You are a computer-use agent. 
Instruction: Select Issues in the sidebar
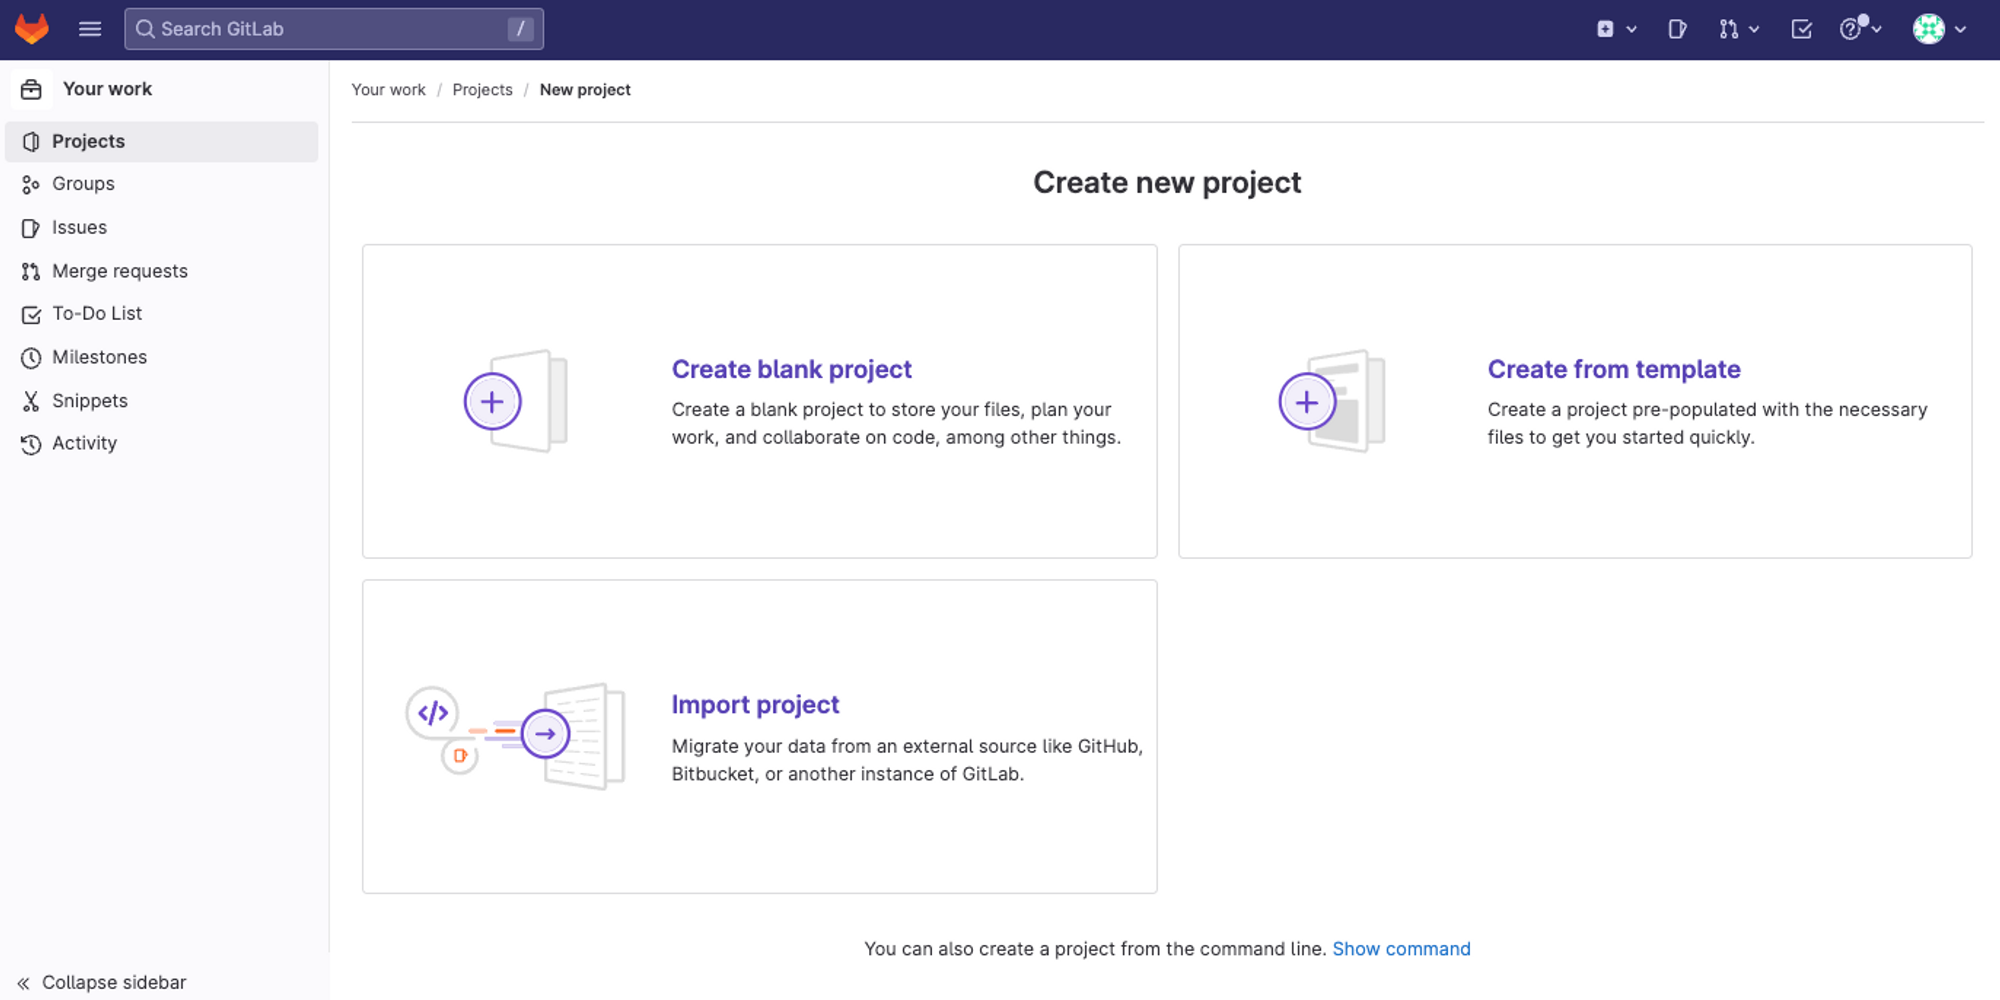point(162,228)
